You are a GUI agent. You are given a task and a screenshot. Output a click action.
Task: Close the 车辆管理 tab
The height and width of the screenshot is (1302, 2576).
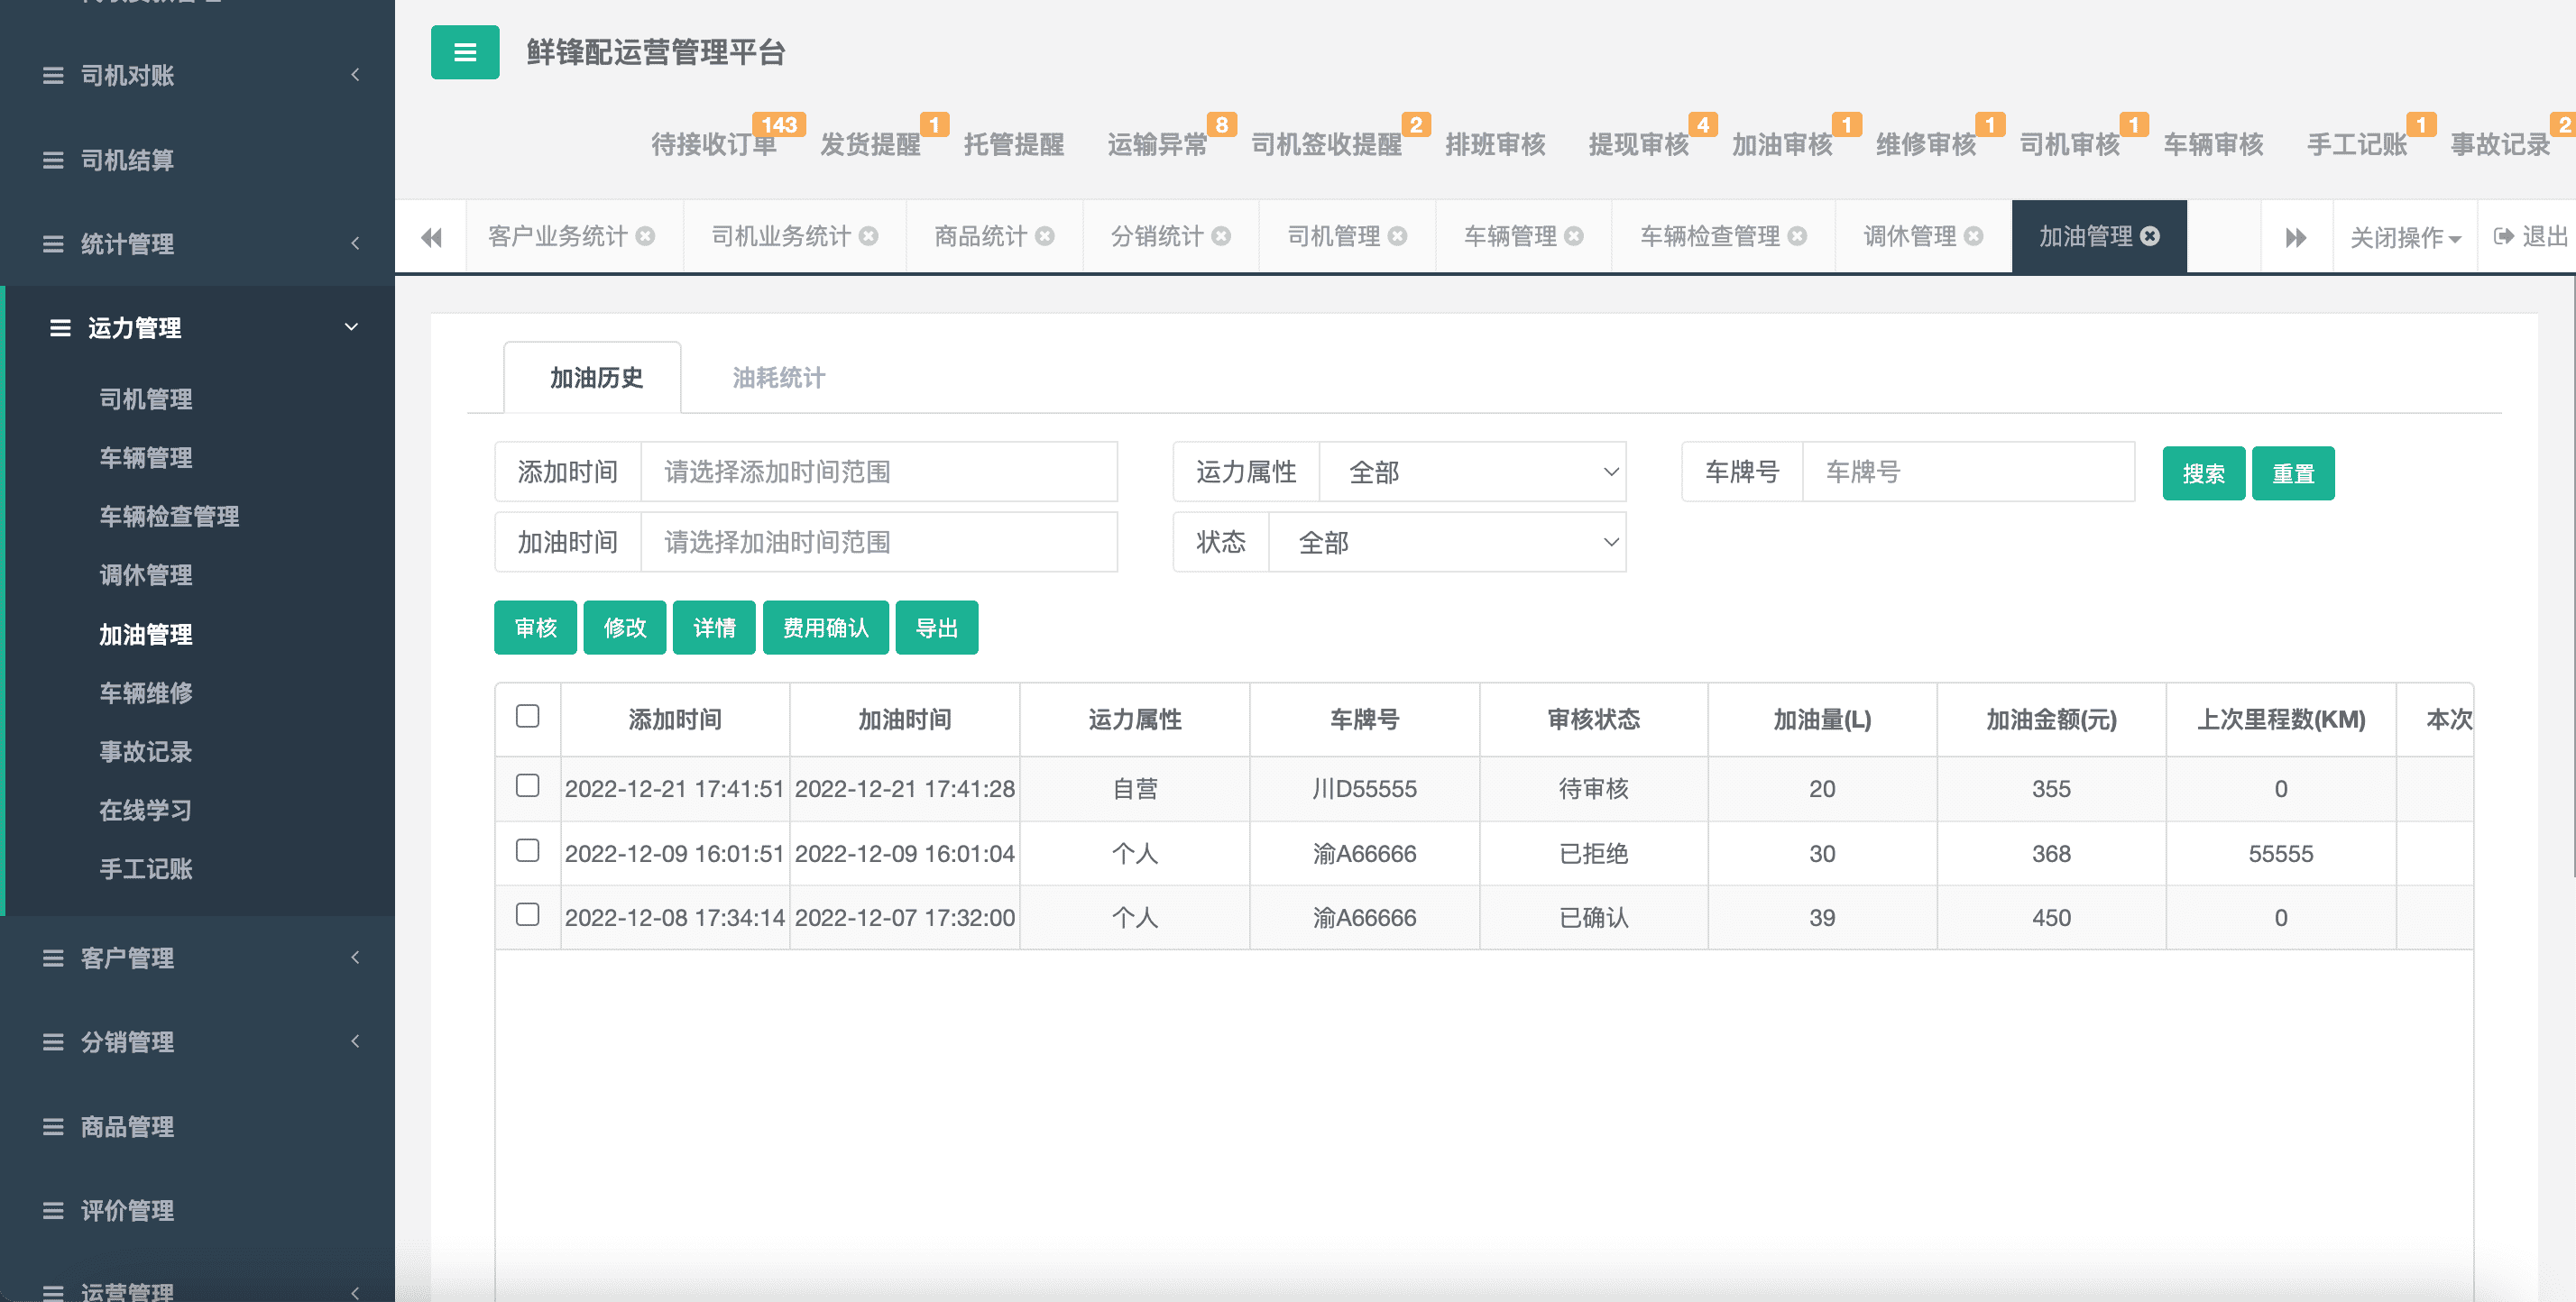1574,236
